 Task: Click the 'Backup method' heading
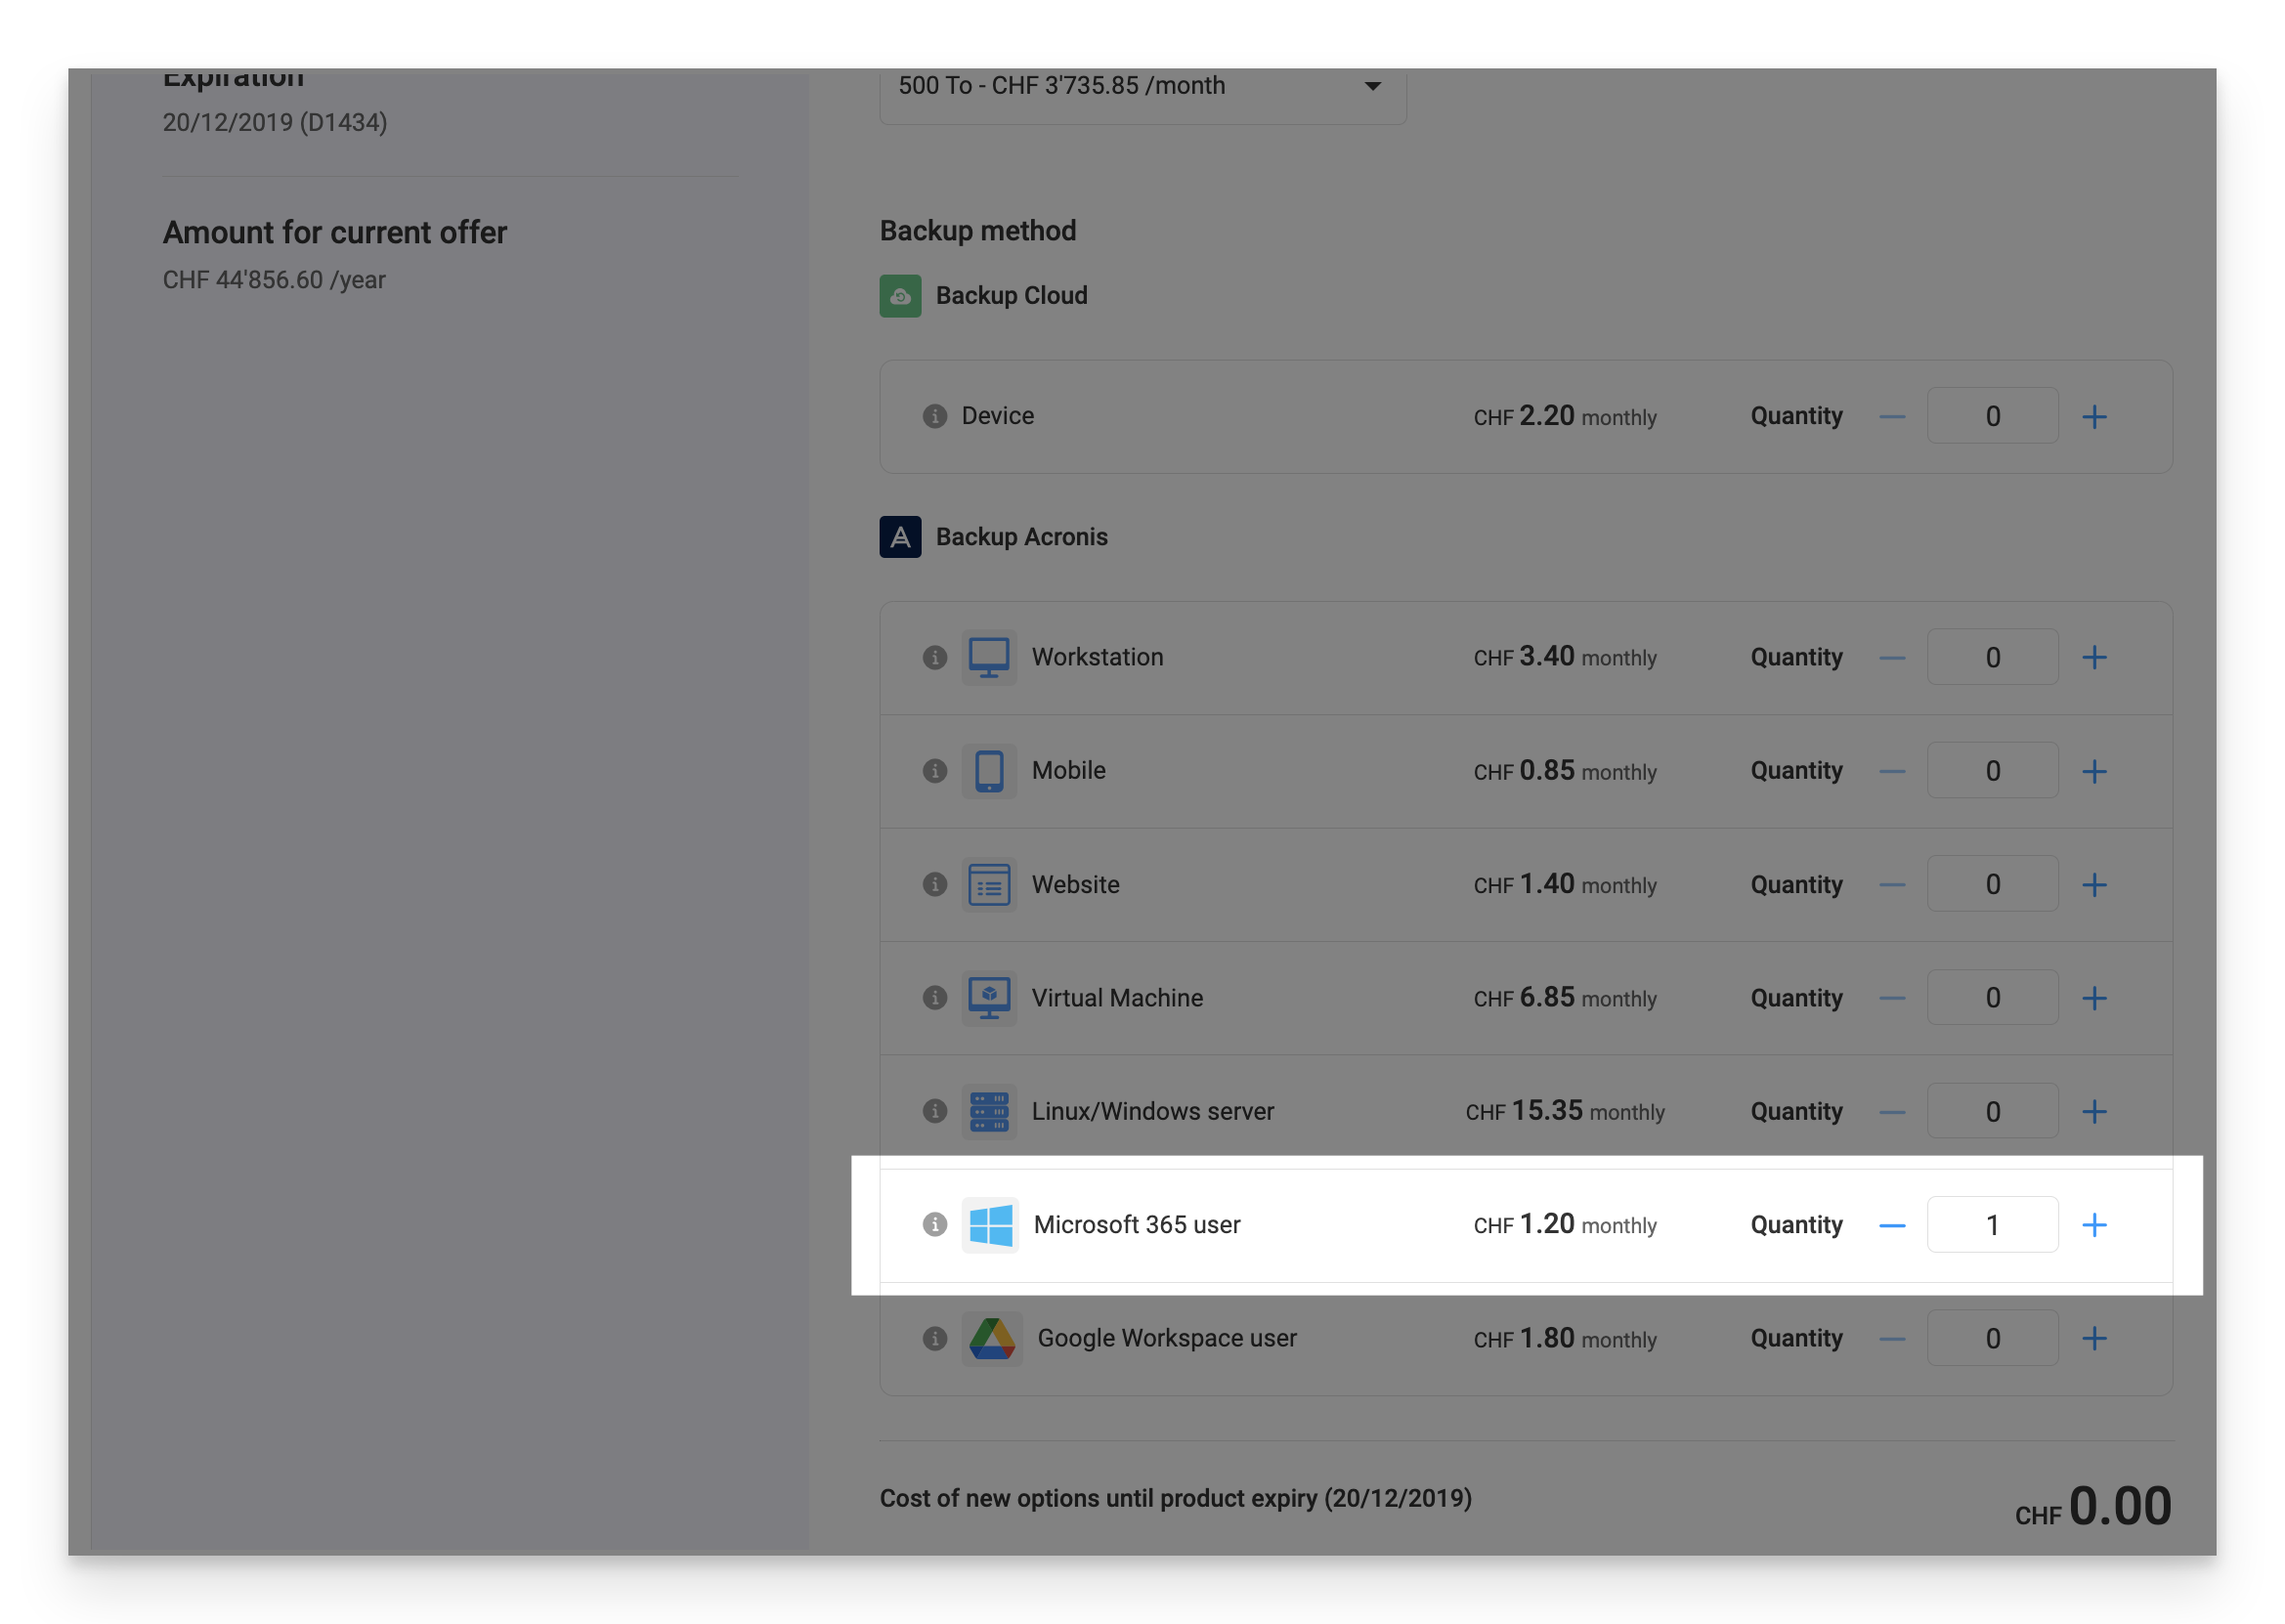pyautogui.click(x=978, y=231)
